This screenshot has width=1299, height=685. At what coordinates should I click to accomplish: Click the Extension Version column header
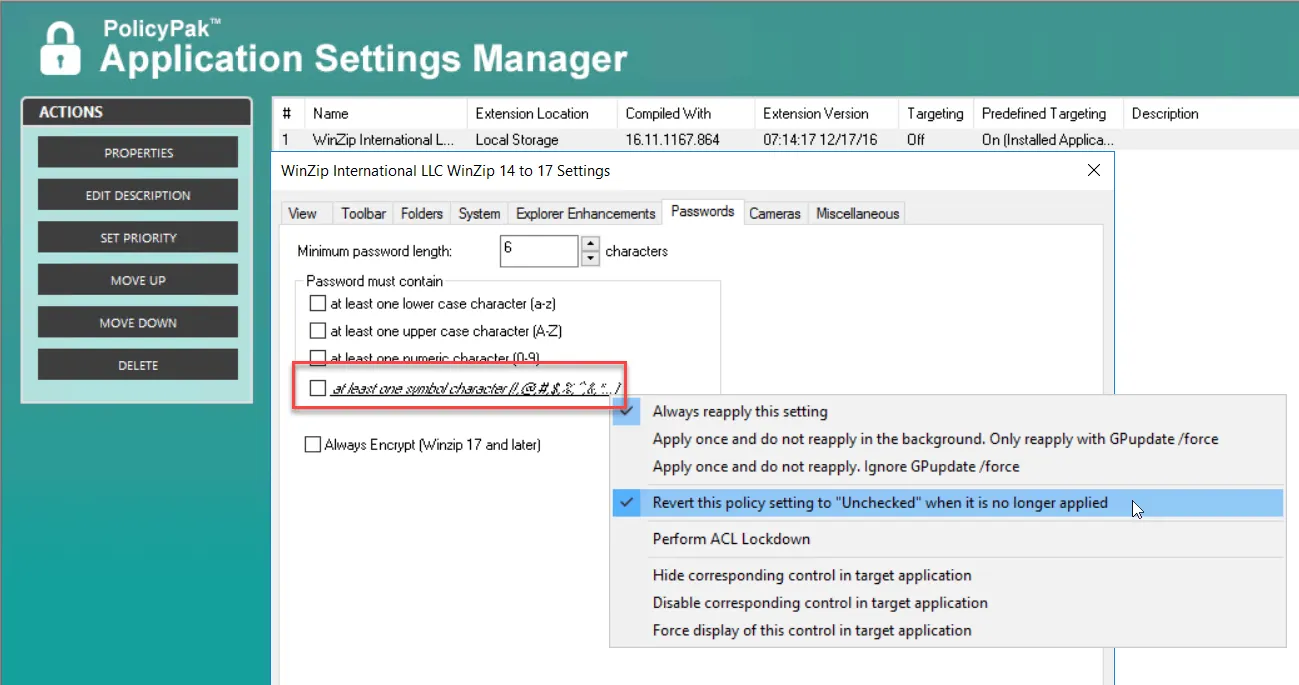tap(826, 113)
